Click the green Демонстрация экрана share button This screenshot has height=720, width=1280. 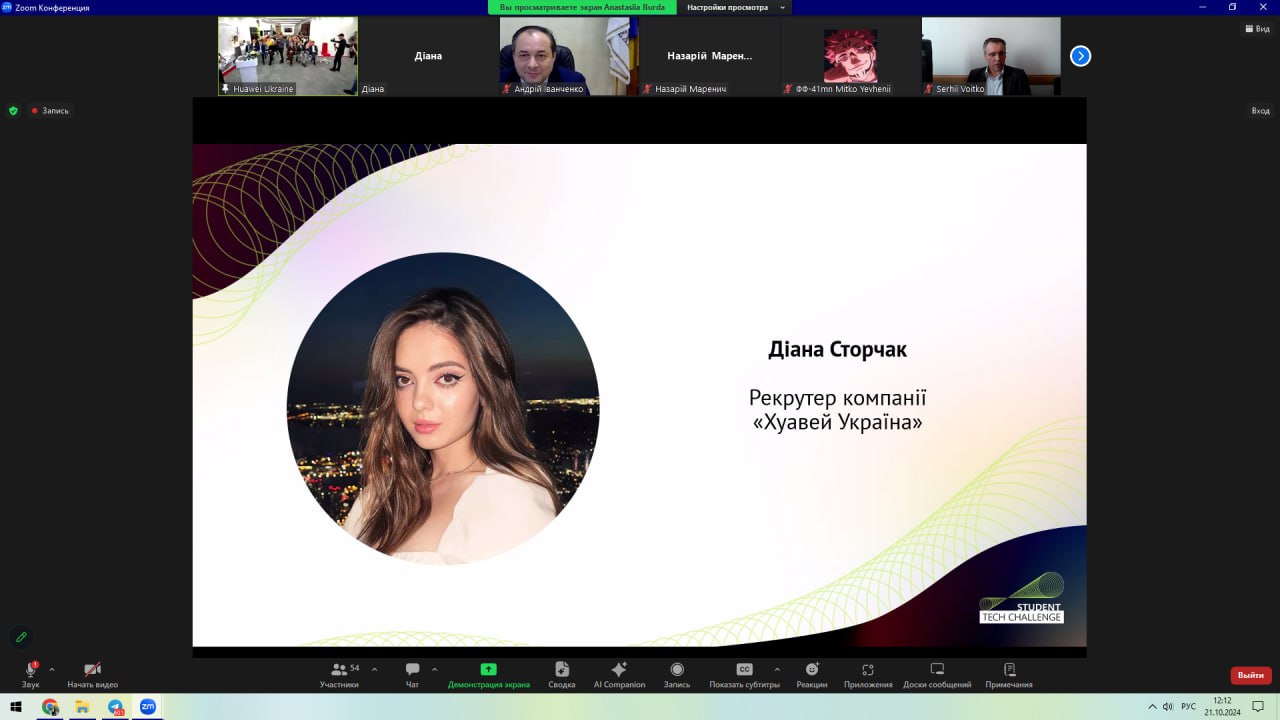tap(488, 674)
